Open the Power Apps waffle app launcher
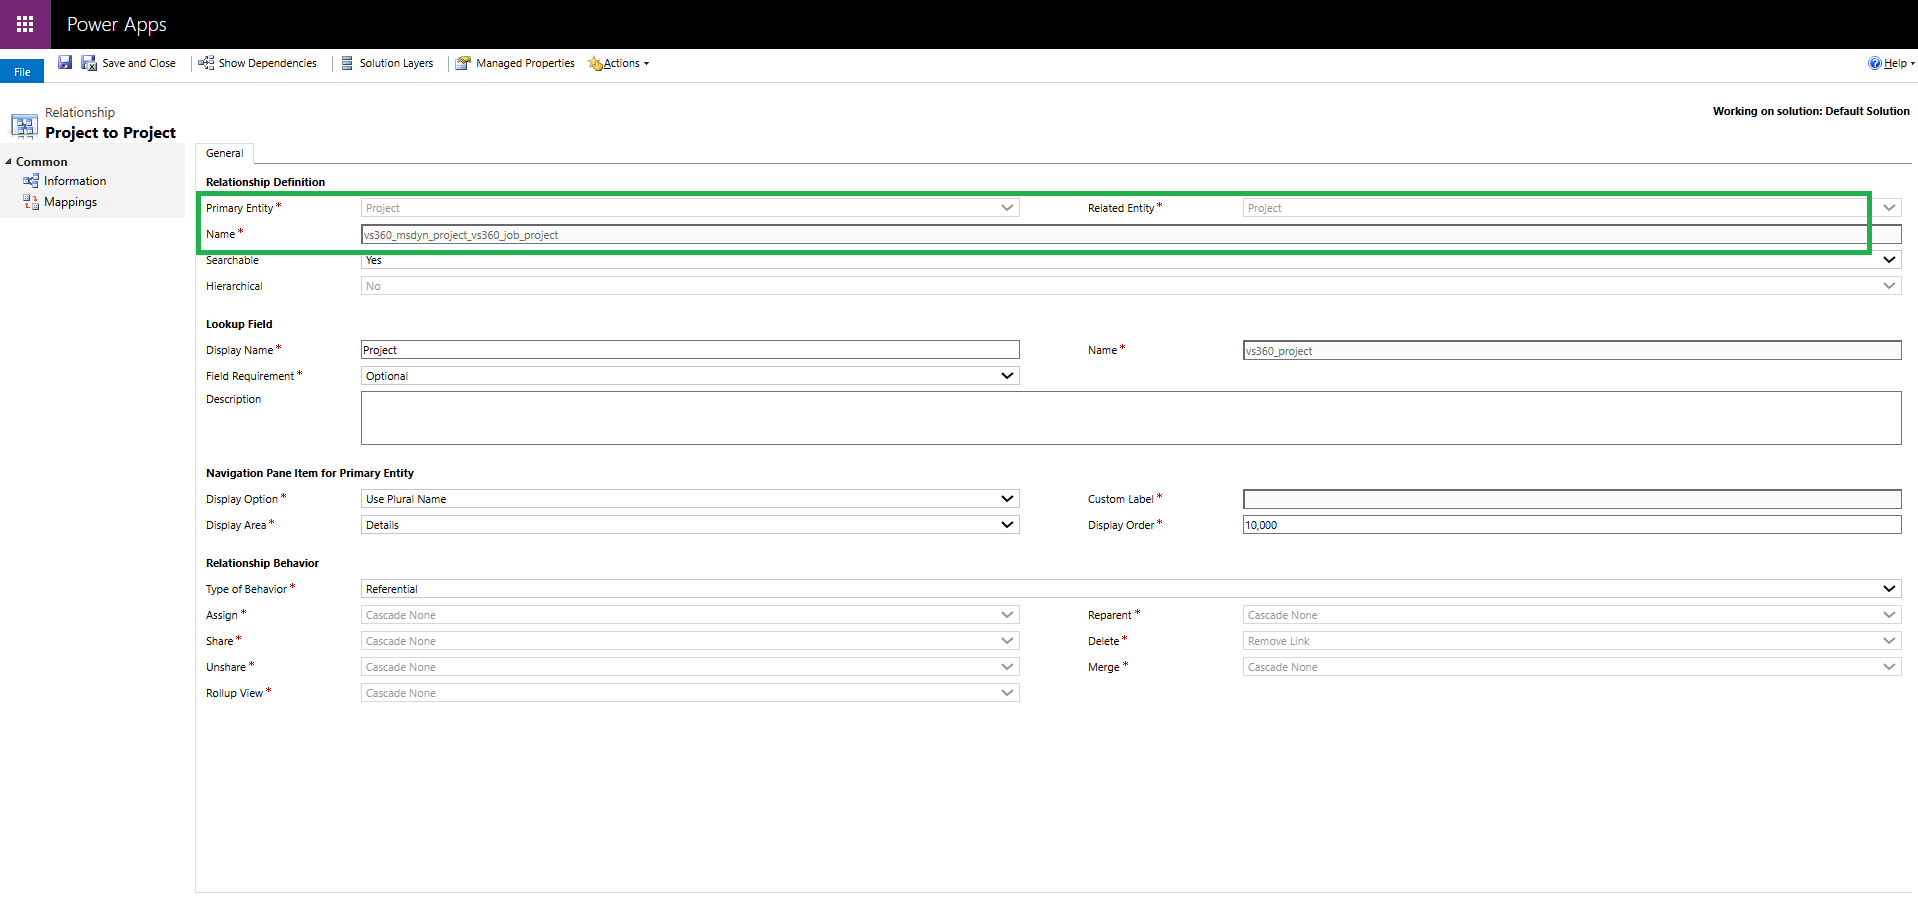Viewport: 1918px width, 916px height. point(25,24)
